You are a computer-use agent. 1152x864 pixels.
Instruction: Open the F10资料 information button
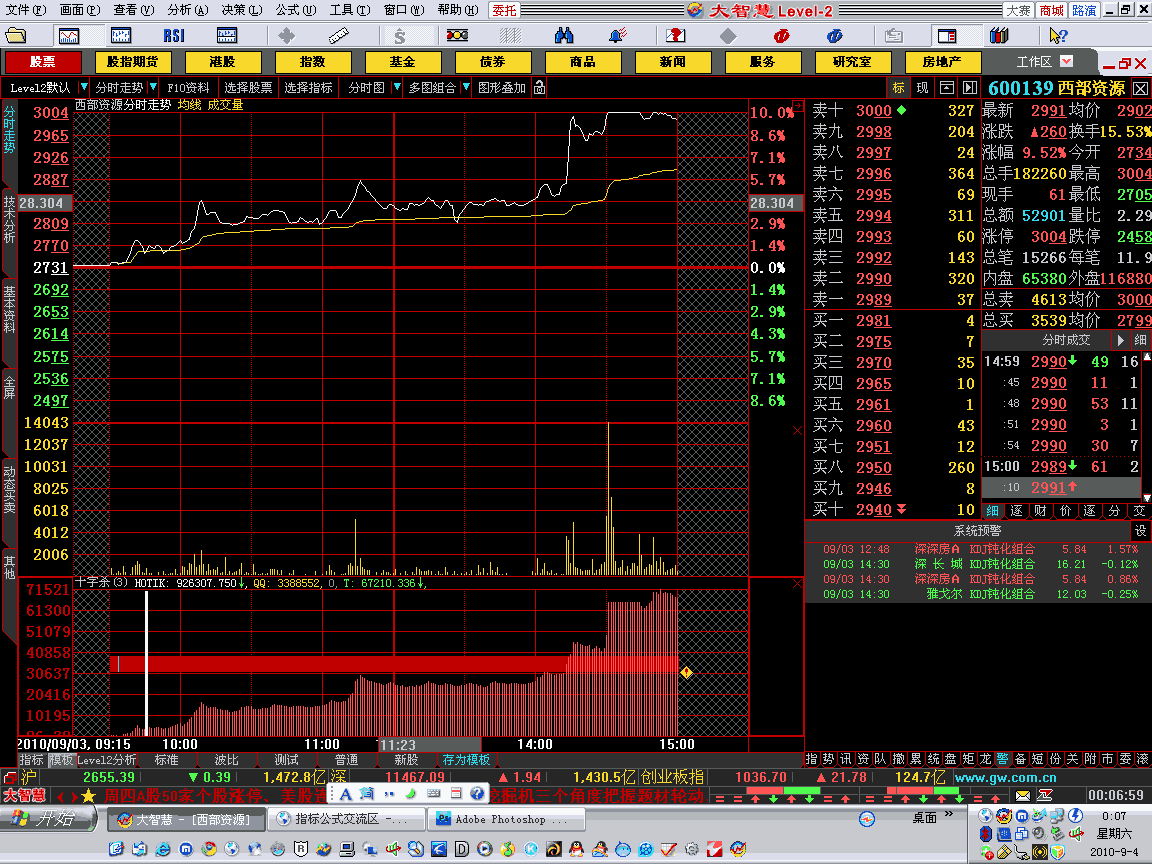pyautogui.click(x=188, y=87)
